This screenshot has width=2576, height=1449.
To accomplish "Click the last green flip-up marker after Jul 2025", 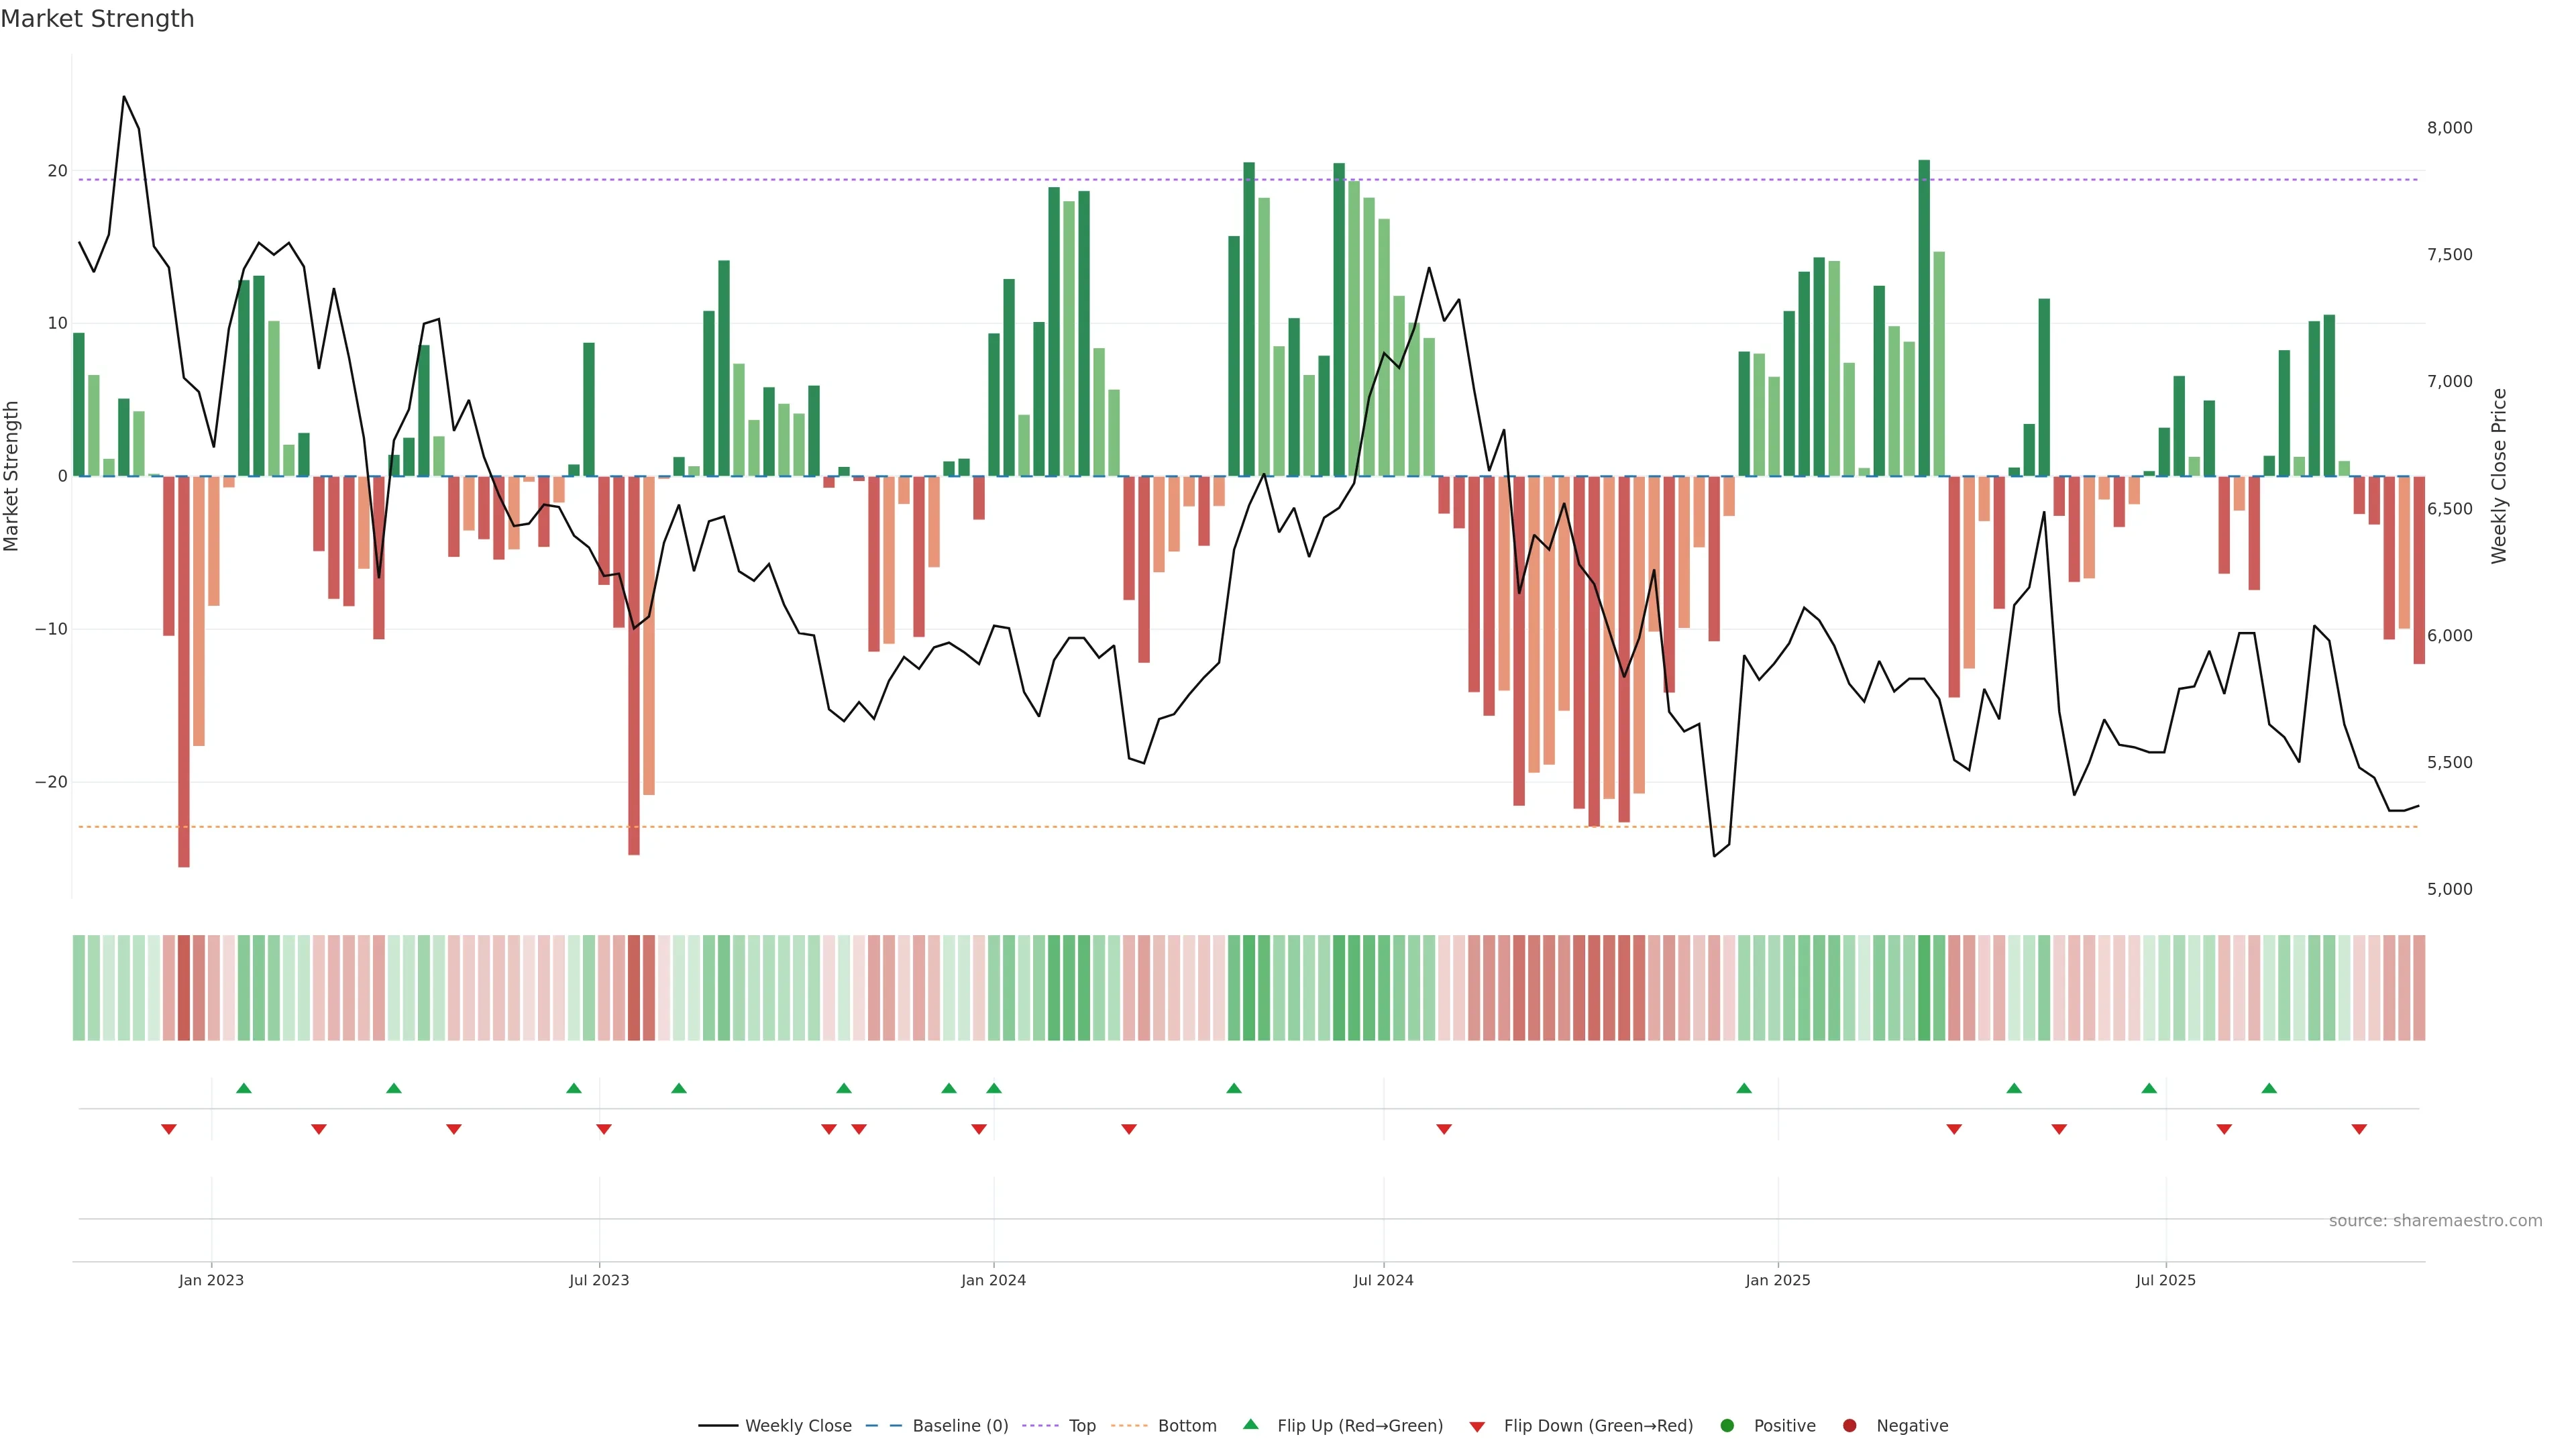I will [2269, 1088].
